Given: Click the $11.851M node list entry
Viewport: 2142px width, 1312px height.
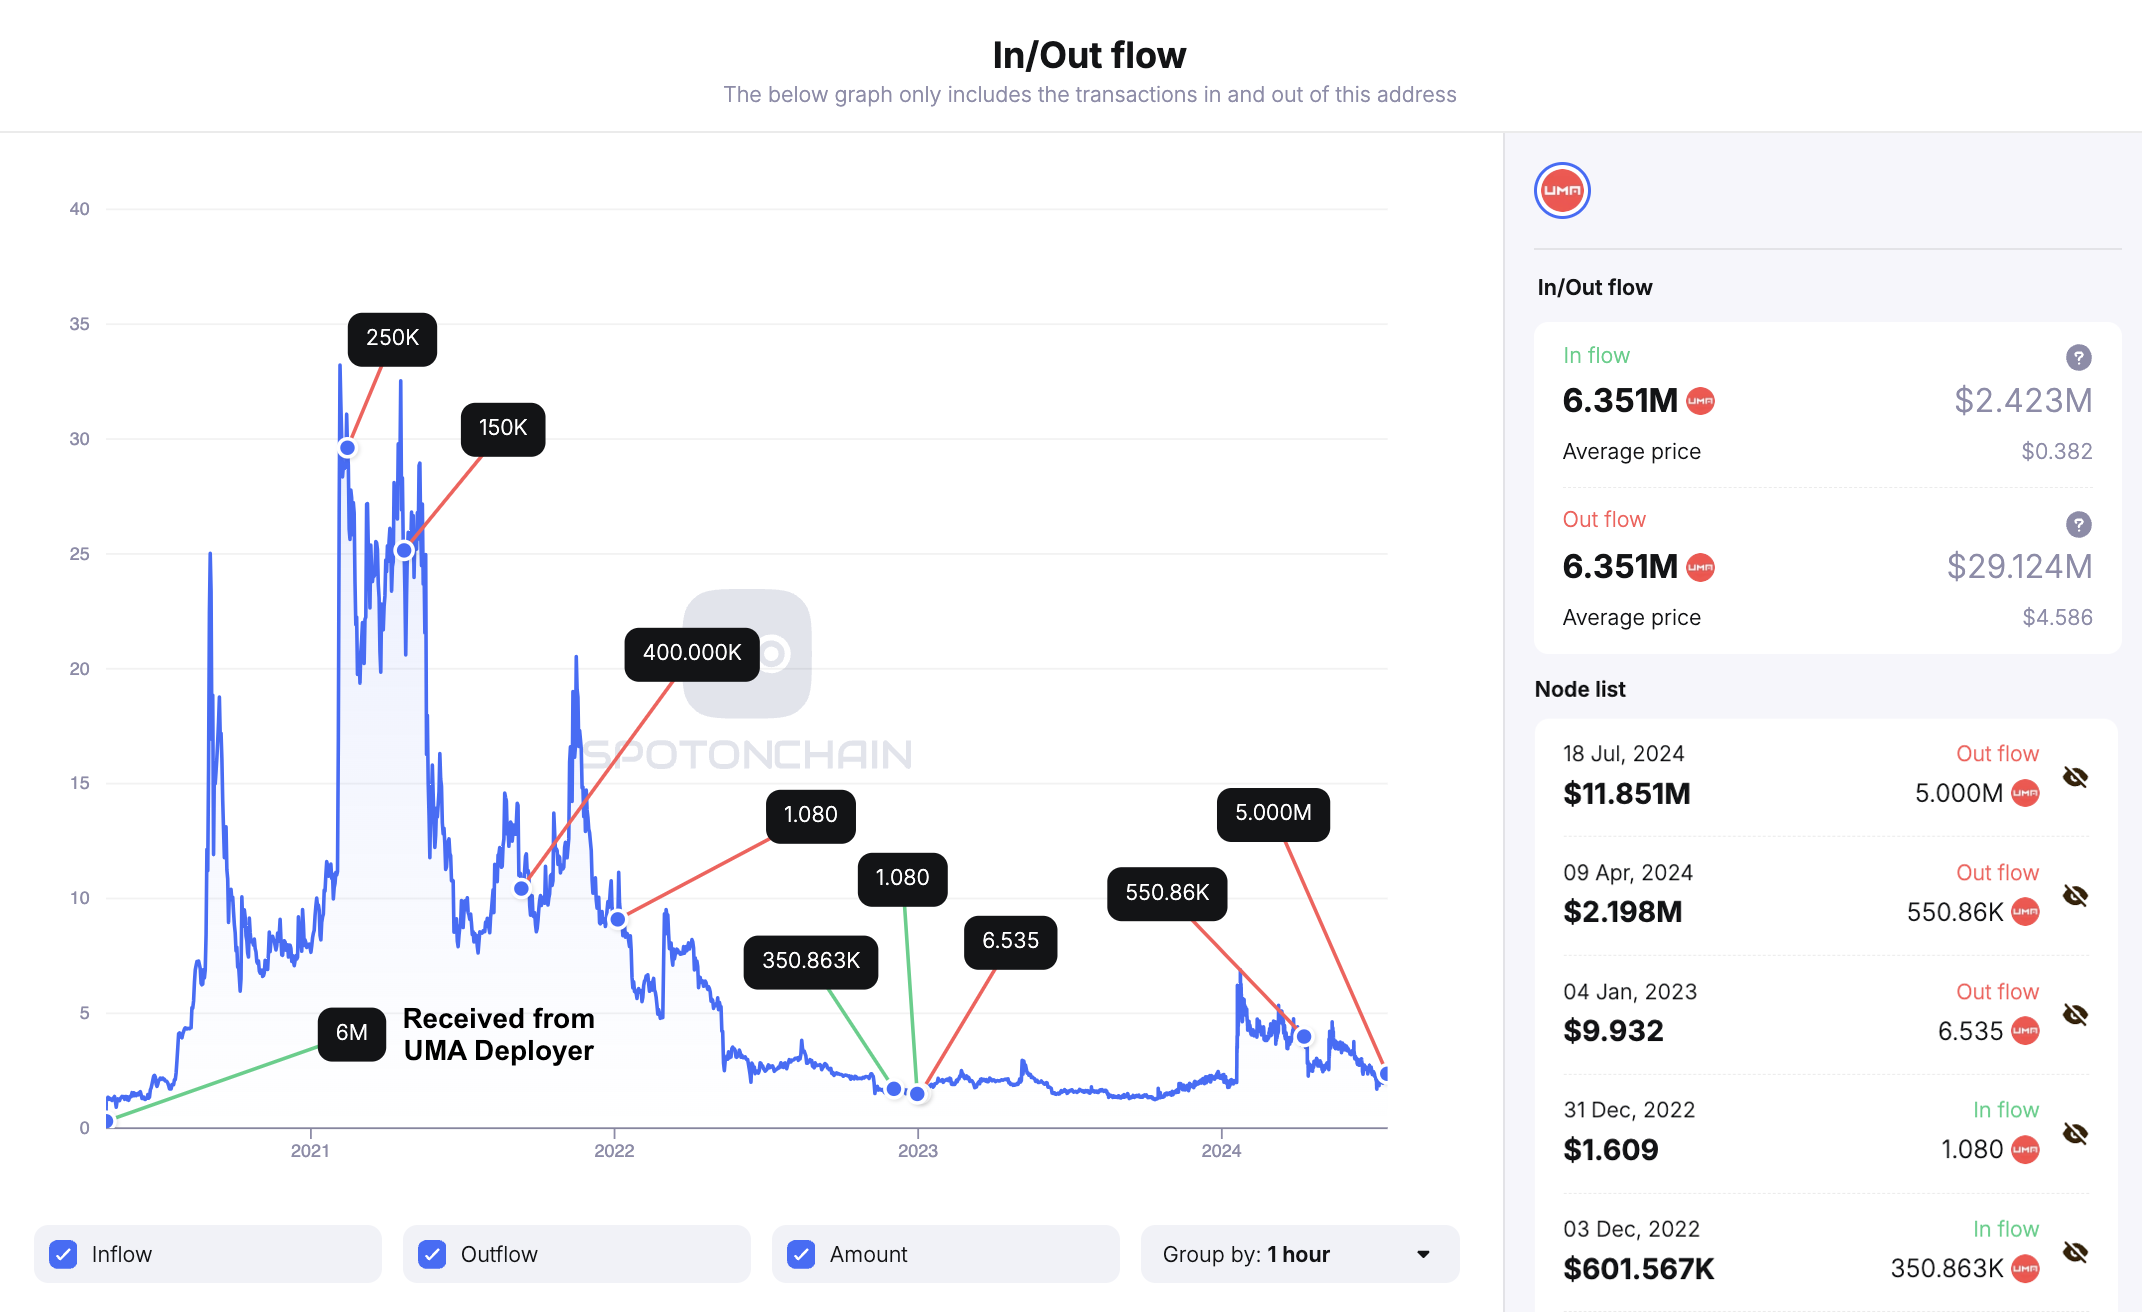Looking at the screenshot, I should (1626, 794).
